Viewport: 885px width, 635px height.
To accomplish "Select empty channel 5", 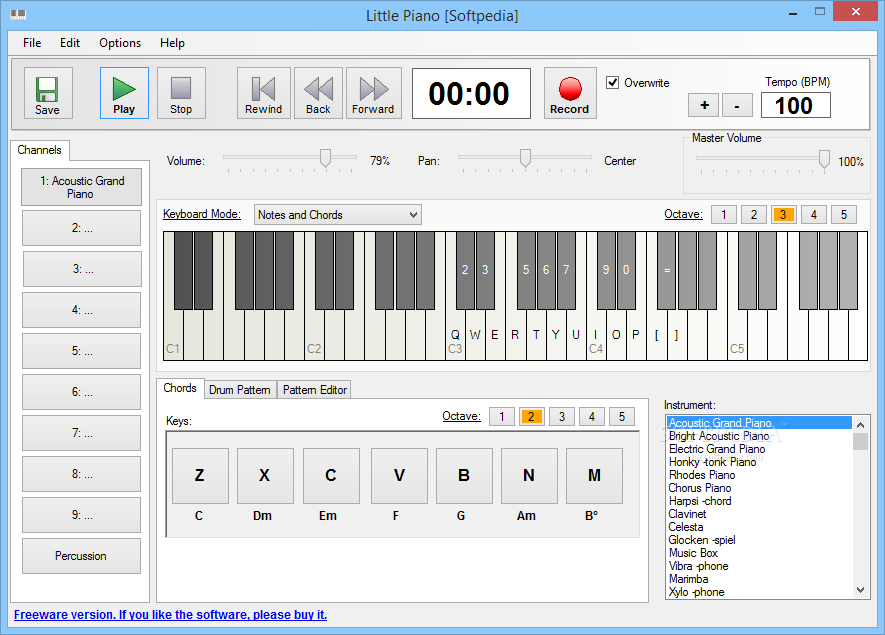I will click(81, 351).
